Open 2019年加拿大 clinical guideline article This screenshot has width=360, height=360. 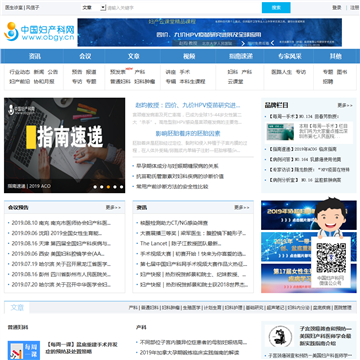pyautogui.click(x=191, y=352)
